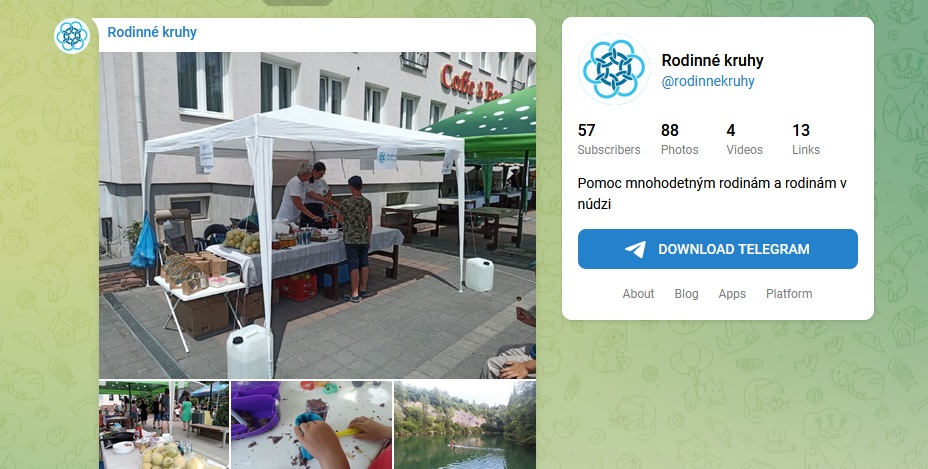Open the Apps footer link
This screenshot has width=928, height=469.
coord(732,294)
